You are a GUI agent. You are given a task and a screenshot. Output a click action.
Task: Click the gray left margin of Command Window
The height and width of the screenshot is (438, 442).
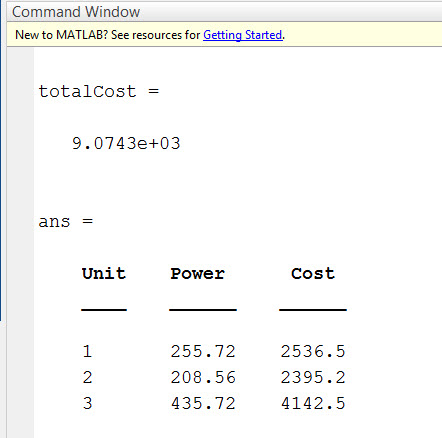pos(20,243)
